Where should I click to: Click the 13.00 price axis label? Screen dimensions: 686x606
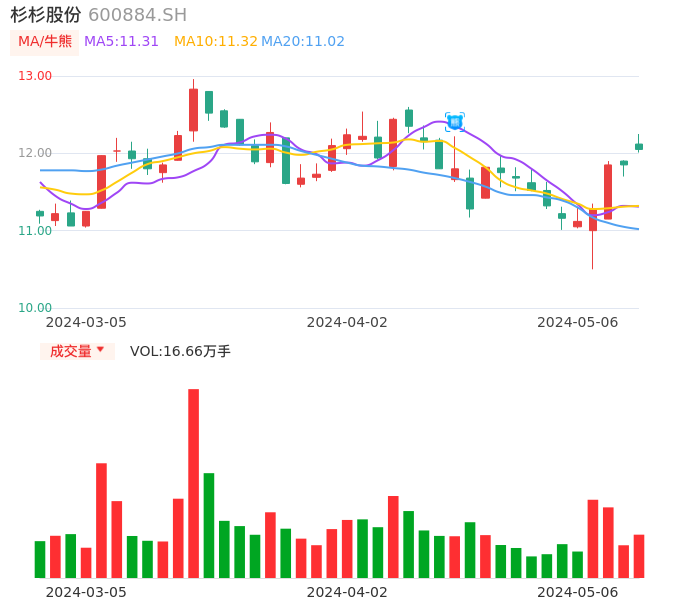click(35, 76)
